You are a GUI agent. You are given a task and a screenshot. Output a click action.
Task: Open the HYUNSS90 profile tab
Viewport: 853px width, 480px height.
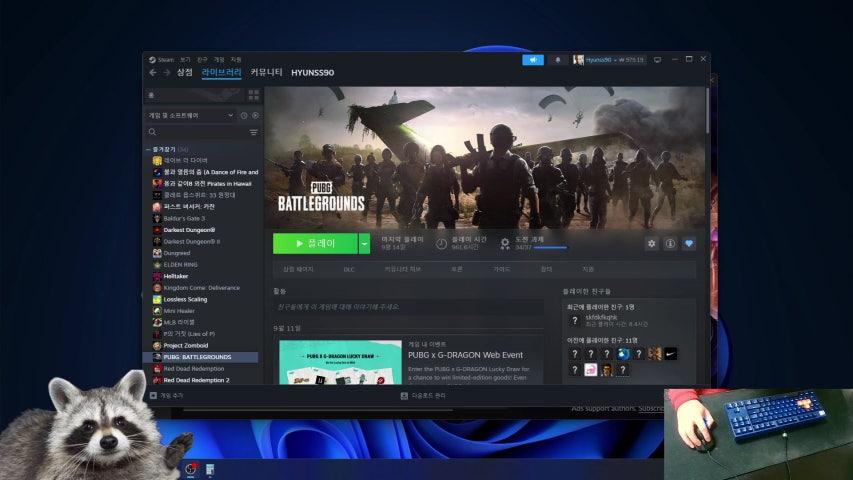(312, 72)
